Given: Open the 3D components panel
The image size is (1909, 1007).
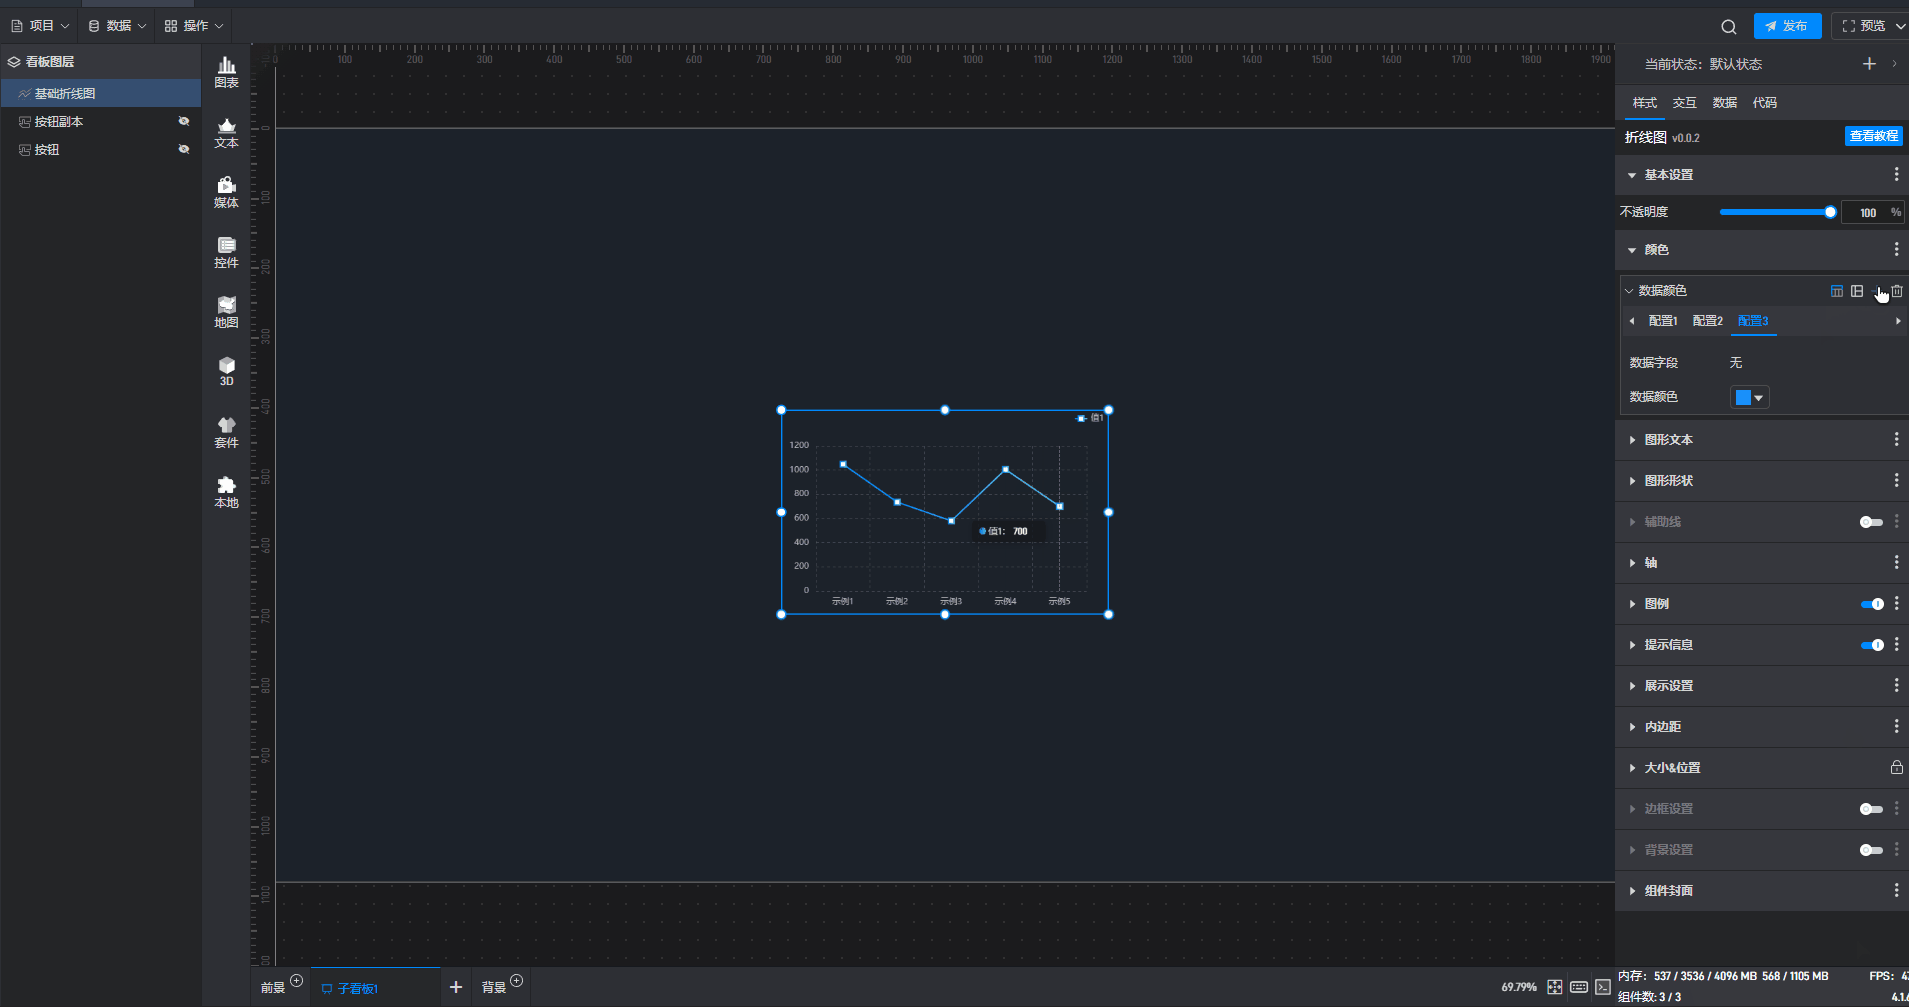Looking at the screenshot, I should [x=227, y=371].
